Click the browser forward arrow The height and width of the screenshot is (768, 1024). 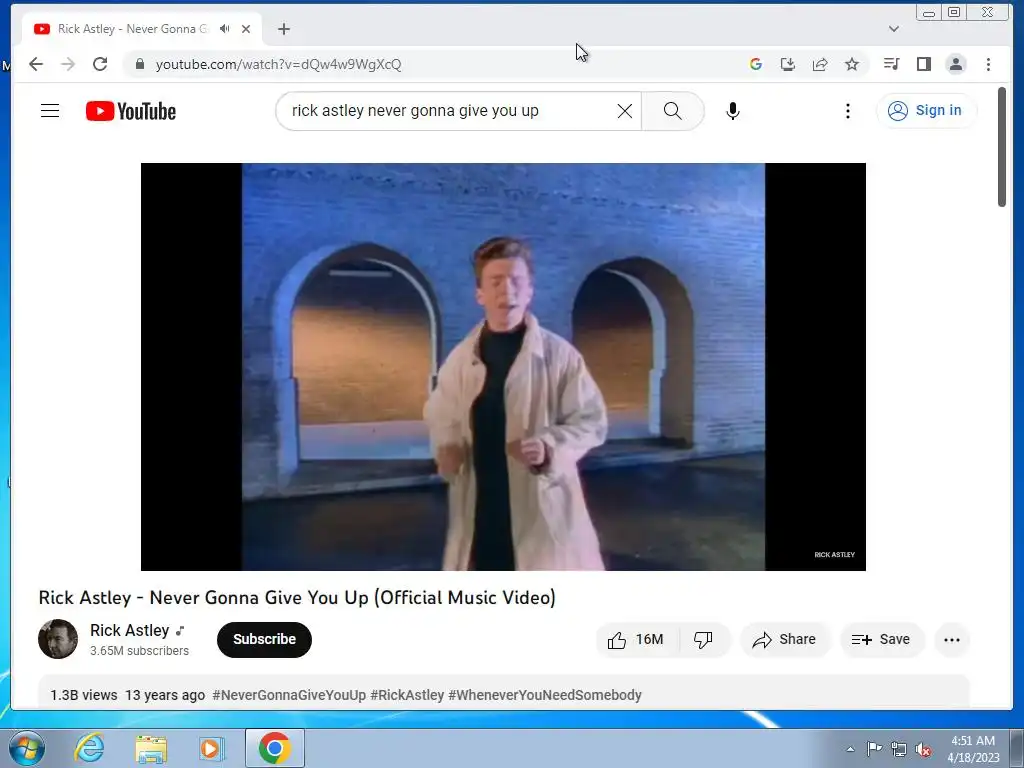[x=68, y=64]
